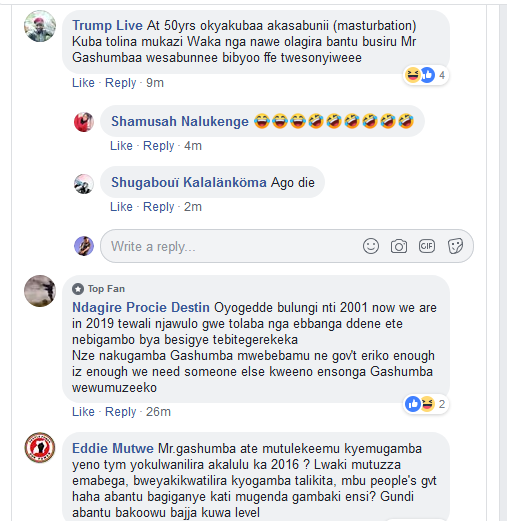Open the GIF picker in reply box
The width and height of the screenshot is (507, 521).
point(427,246)
